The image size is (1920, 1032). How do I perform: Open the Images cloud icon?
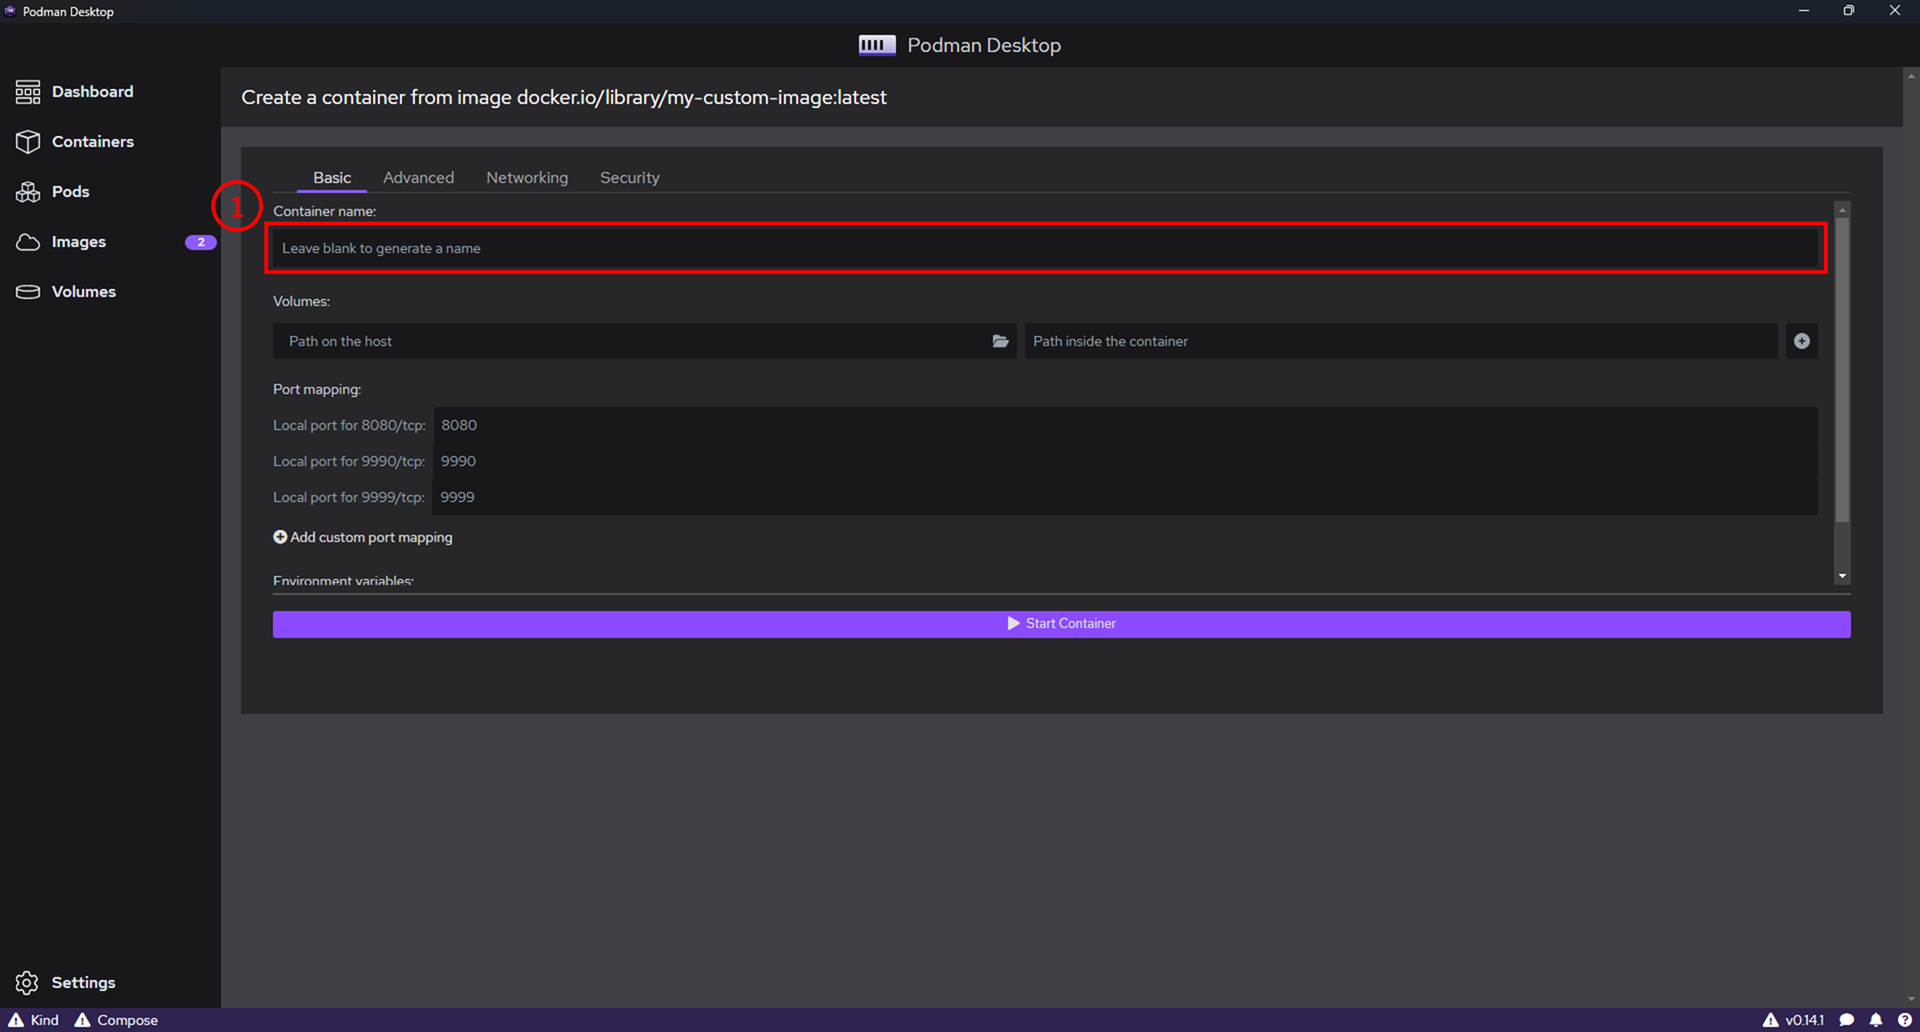[x=28, y=242]
